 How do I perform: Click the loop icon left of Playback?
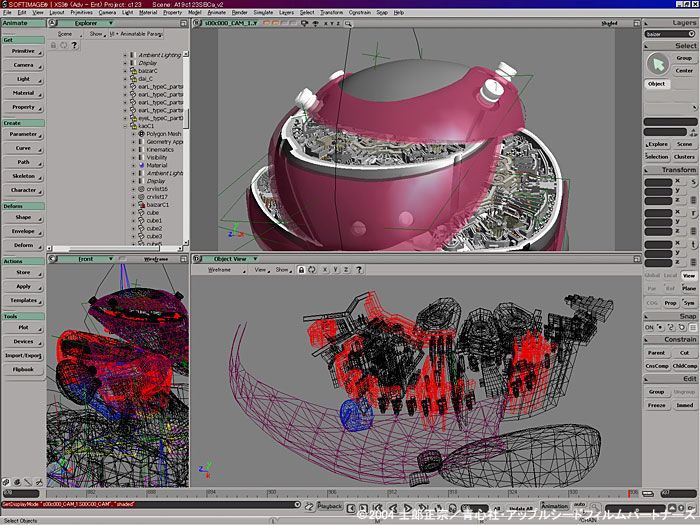click(309, 506)
